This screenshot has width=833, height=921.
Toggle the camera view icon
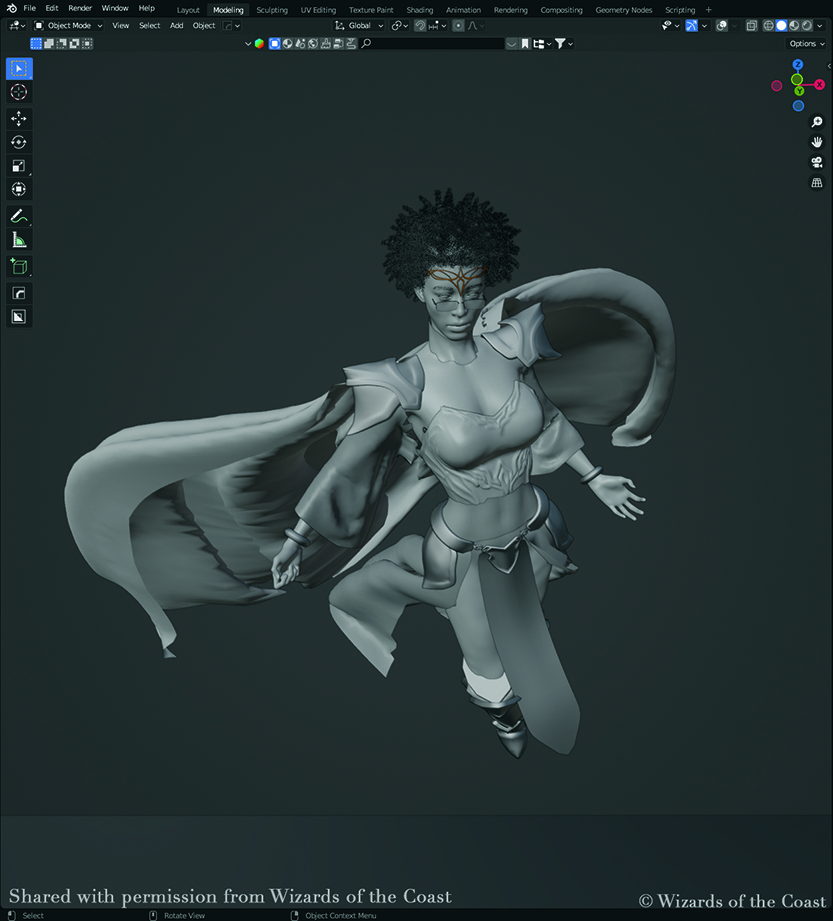pos(817,162)
